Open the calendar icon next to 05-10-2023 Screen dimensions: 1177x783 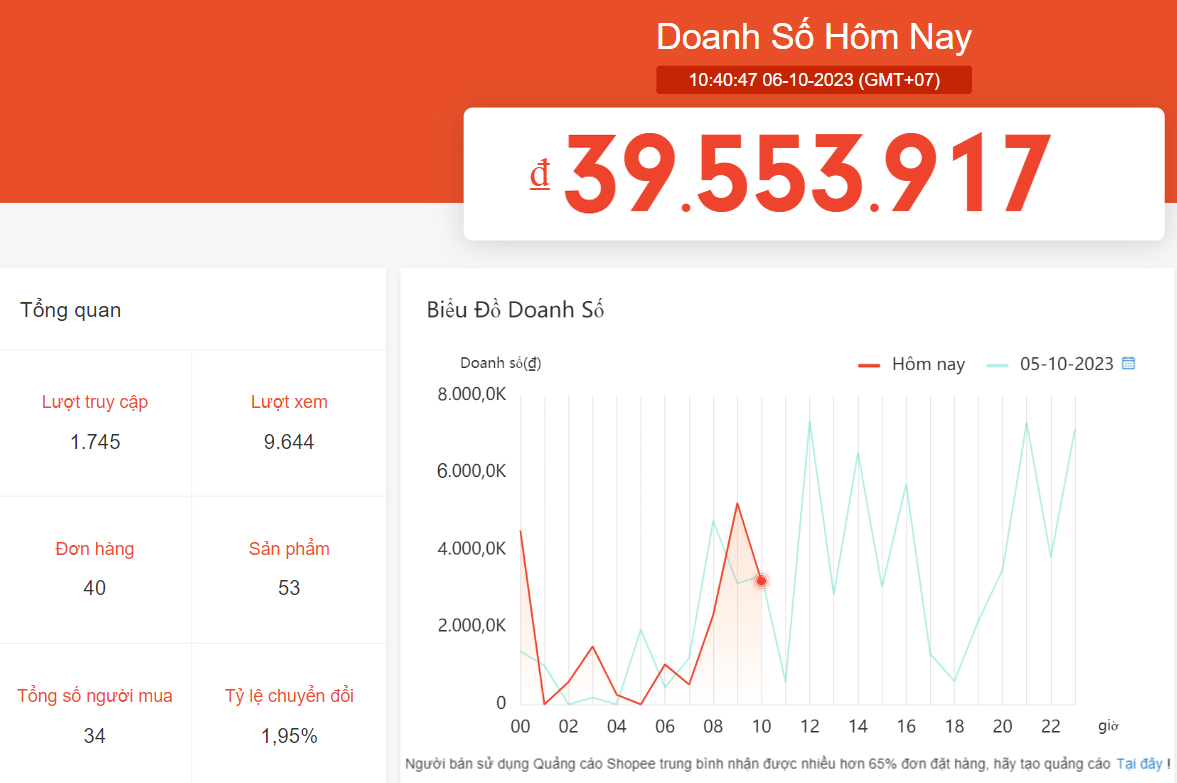pos(1128,363)
